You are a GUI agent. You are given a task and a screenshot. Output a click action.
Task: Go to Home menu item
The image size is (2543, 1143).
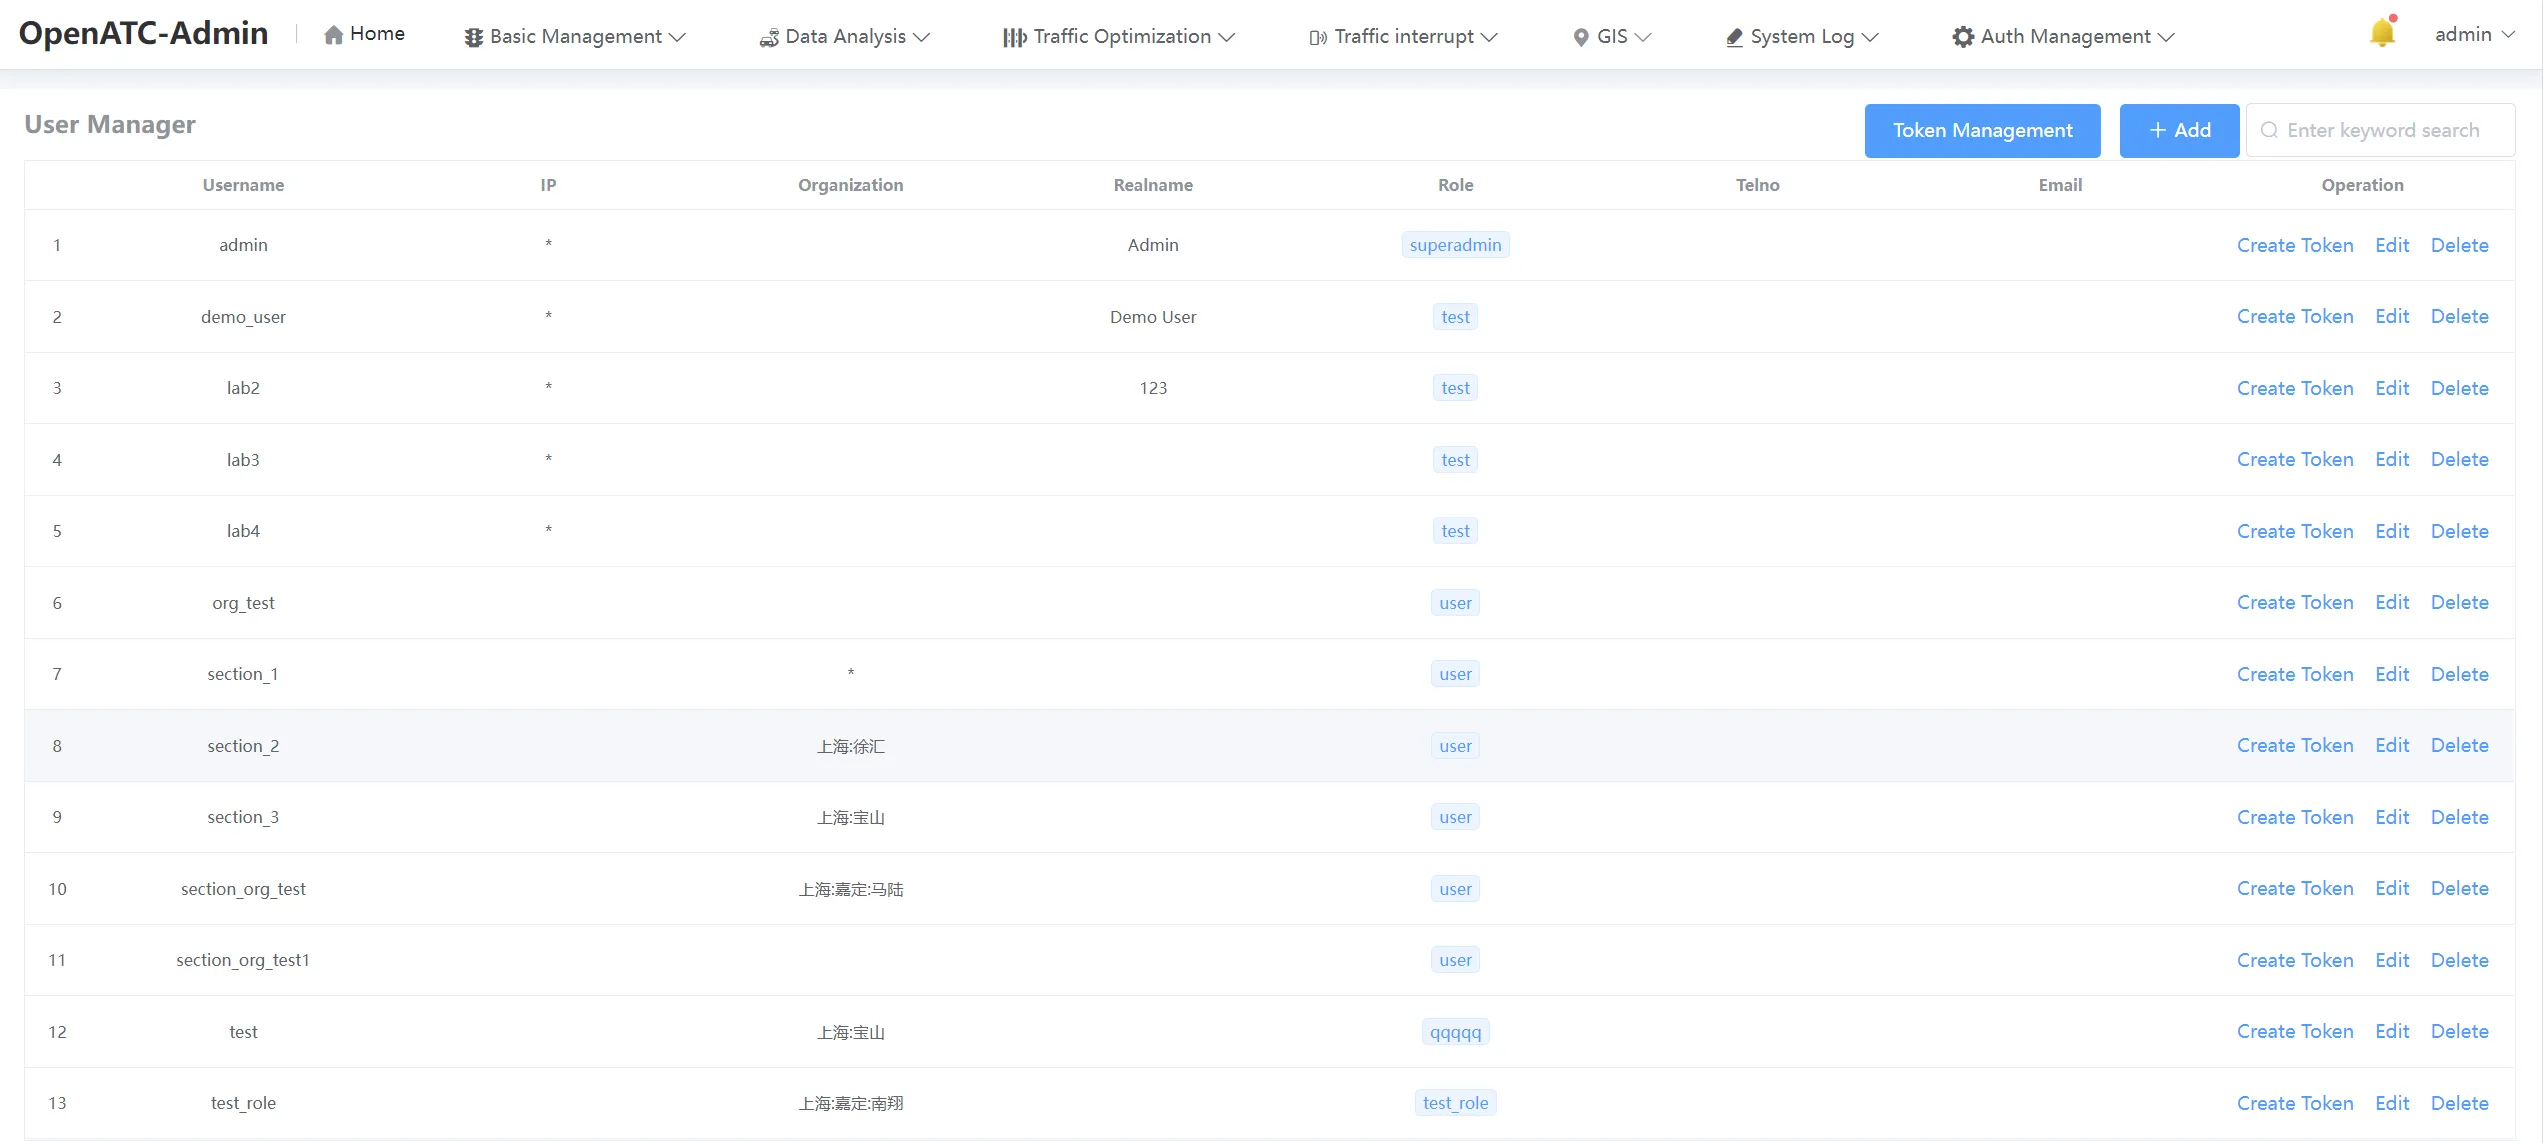pos(365,35)
